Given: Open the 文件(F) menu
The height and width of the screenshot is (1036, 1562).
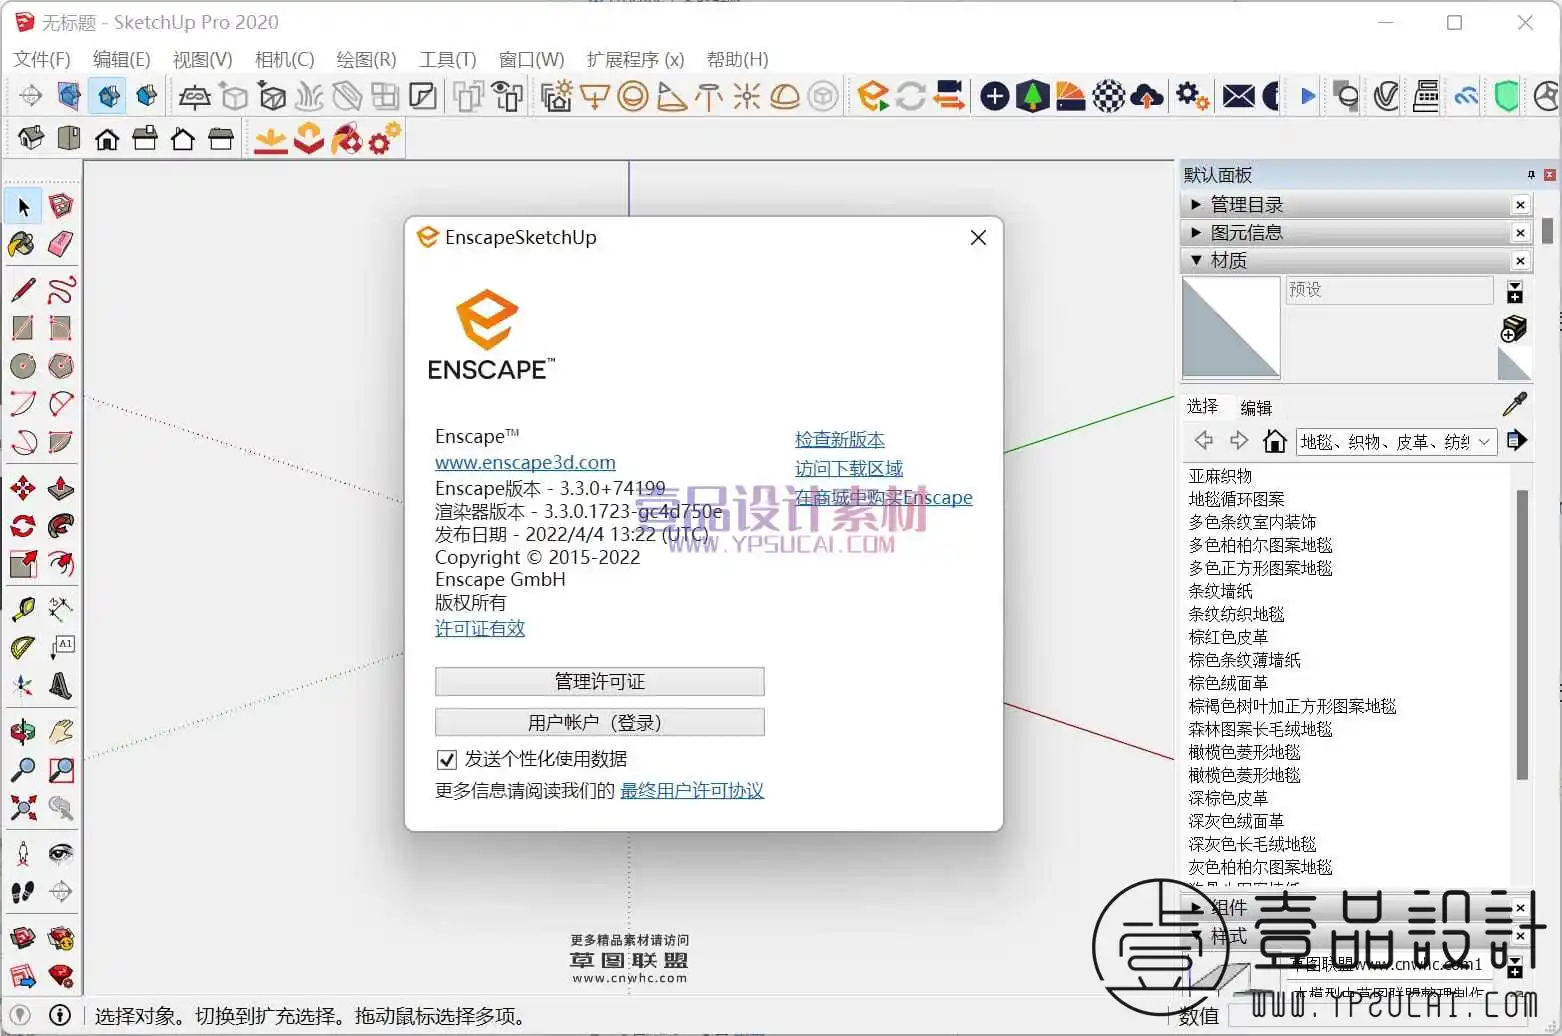Looking at the screenshot, I should coord(42,59).
